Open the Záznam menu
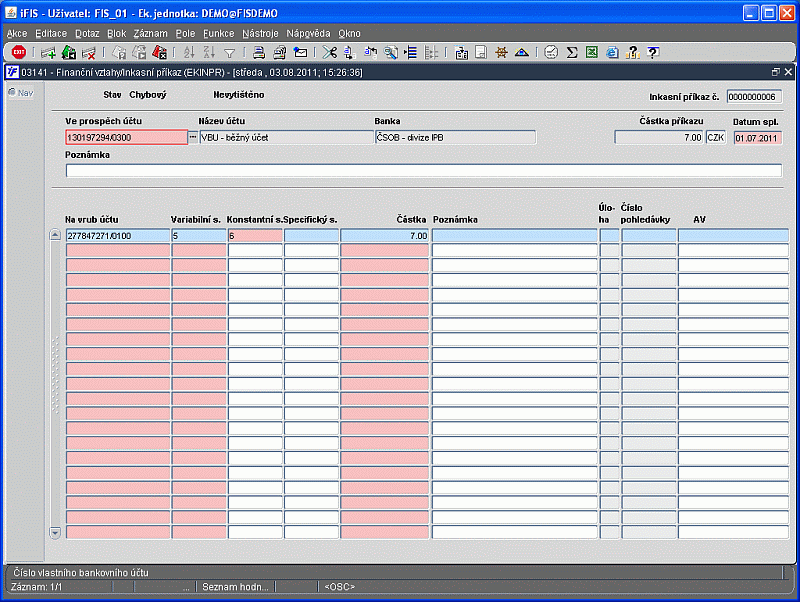 click(151, 33)
